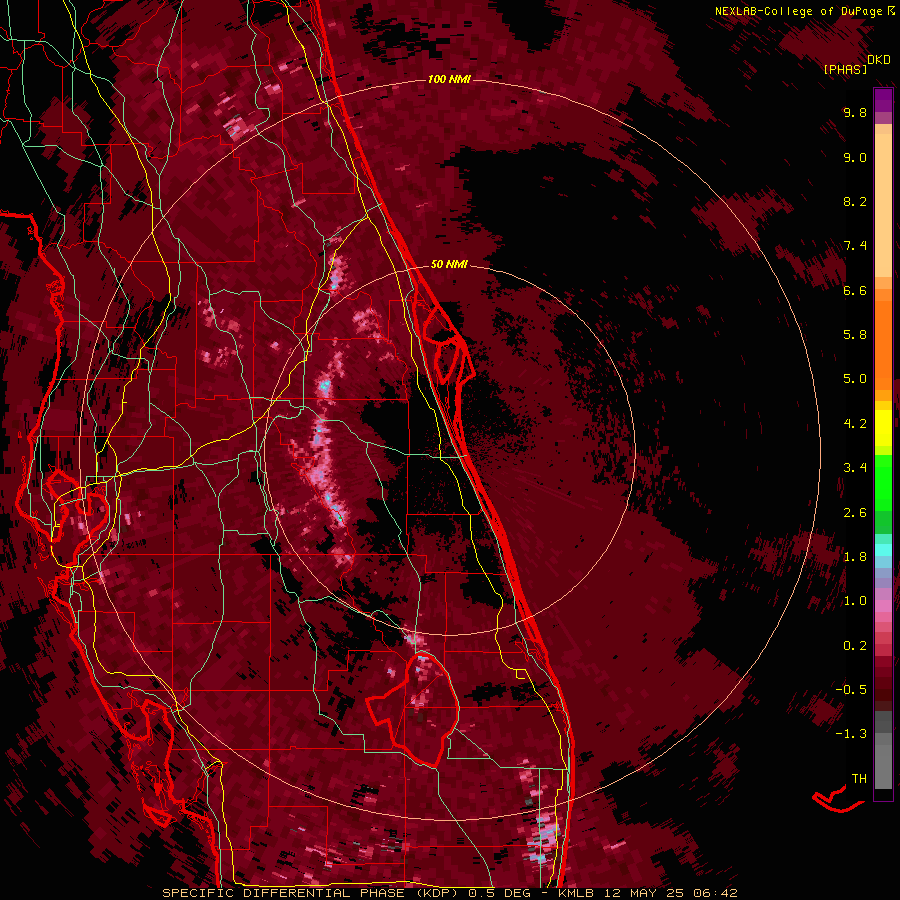Click the 7.4 scale value
Viewport: 900px width, 900px height.
tap(855, 246)
